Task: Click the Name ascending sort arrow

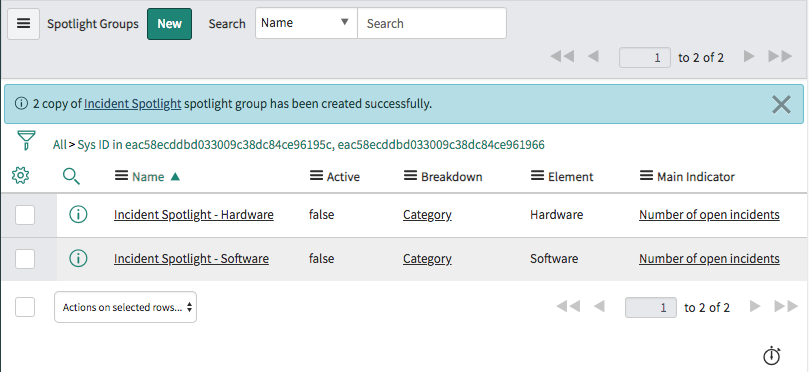Action: point(175,176)
